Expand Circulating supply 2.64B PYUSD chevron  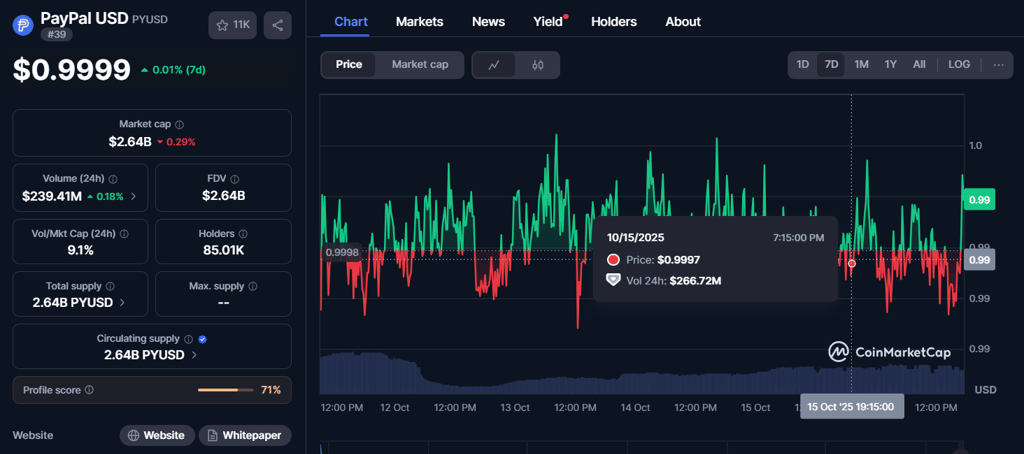click(x=194, y=355)
